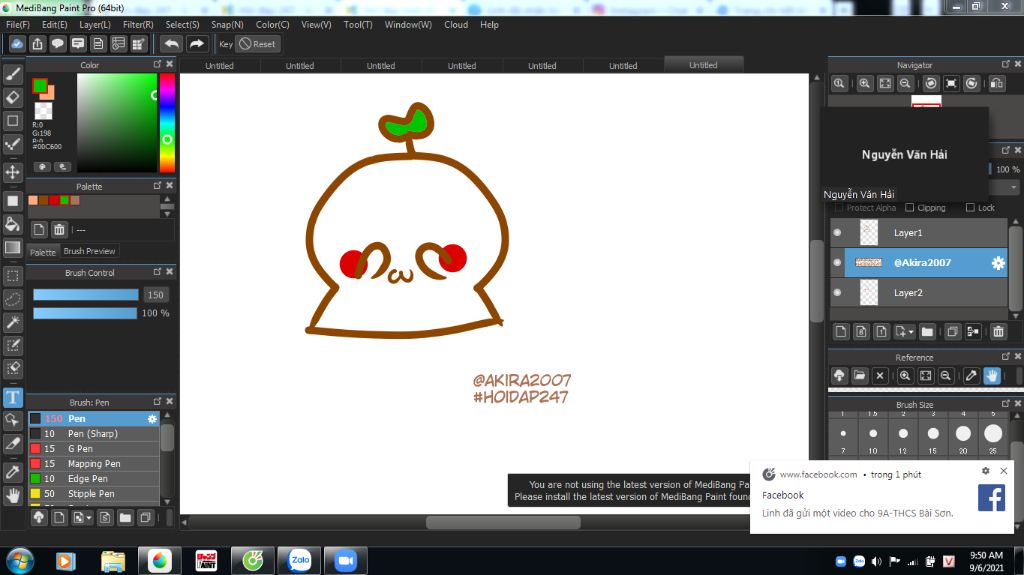Switch to the Brush Preview tab

[x=89, y=251]
